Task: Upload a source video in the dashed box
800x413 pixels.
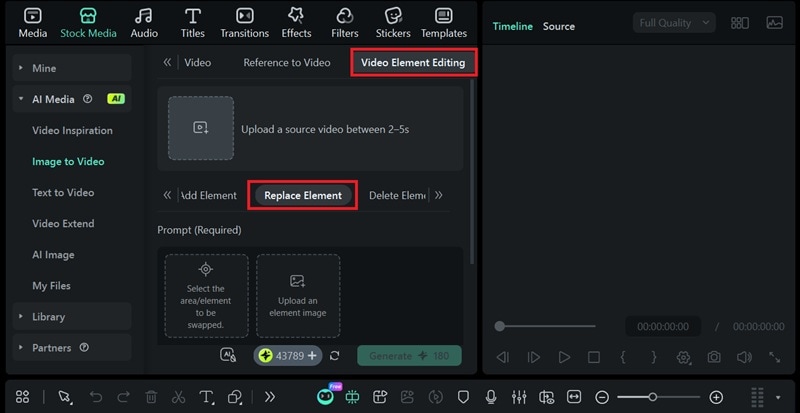Action: pos(201,128)
